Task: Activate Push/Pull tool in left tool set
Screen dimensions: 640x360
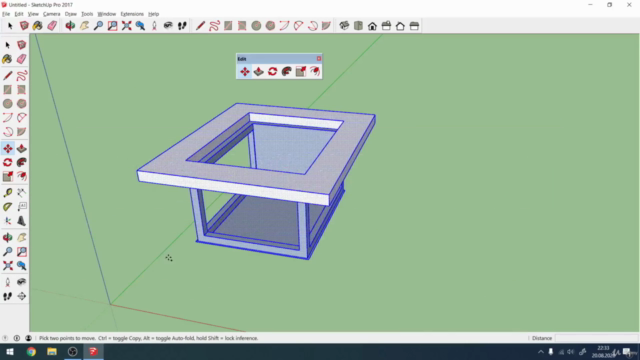Action: pyautogui.click(x=22, y=148)
